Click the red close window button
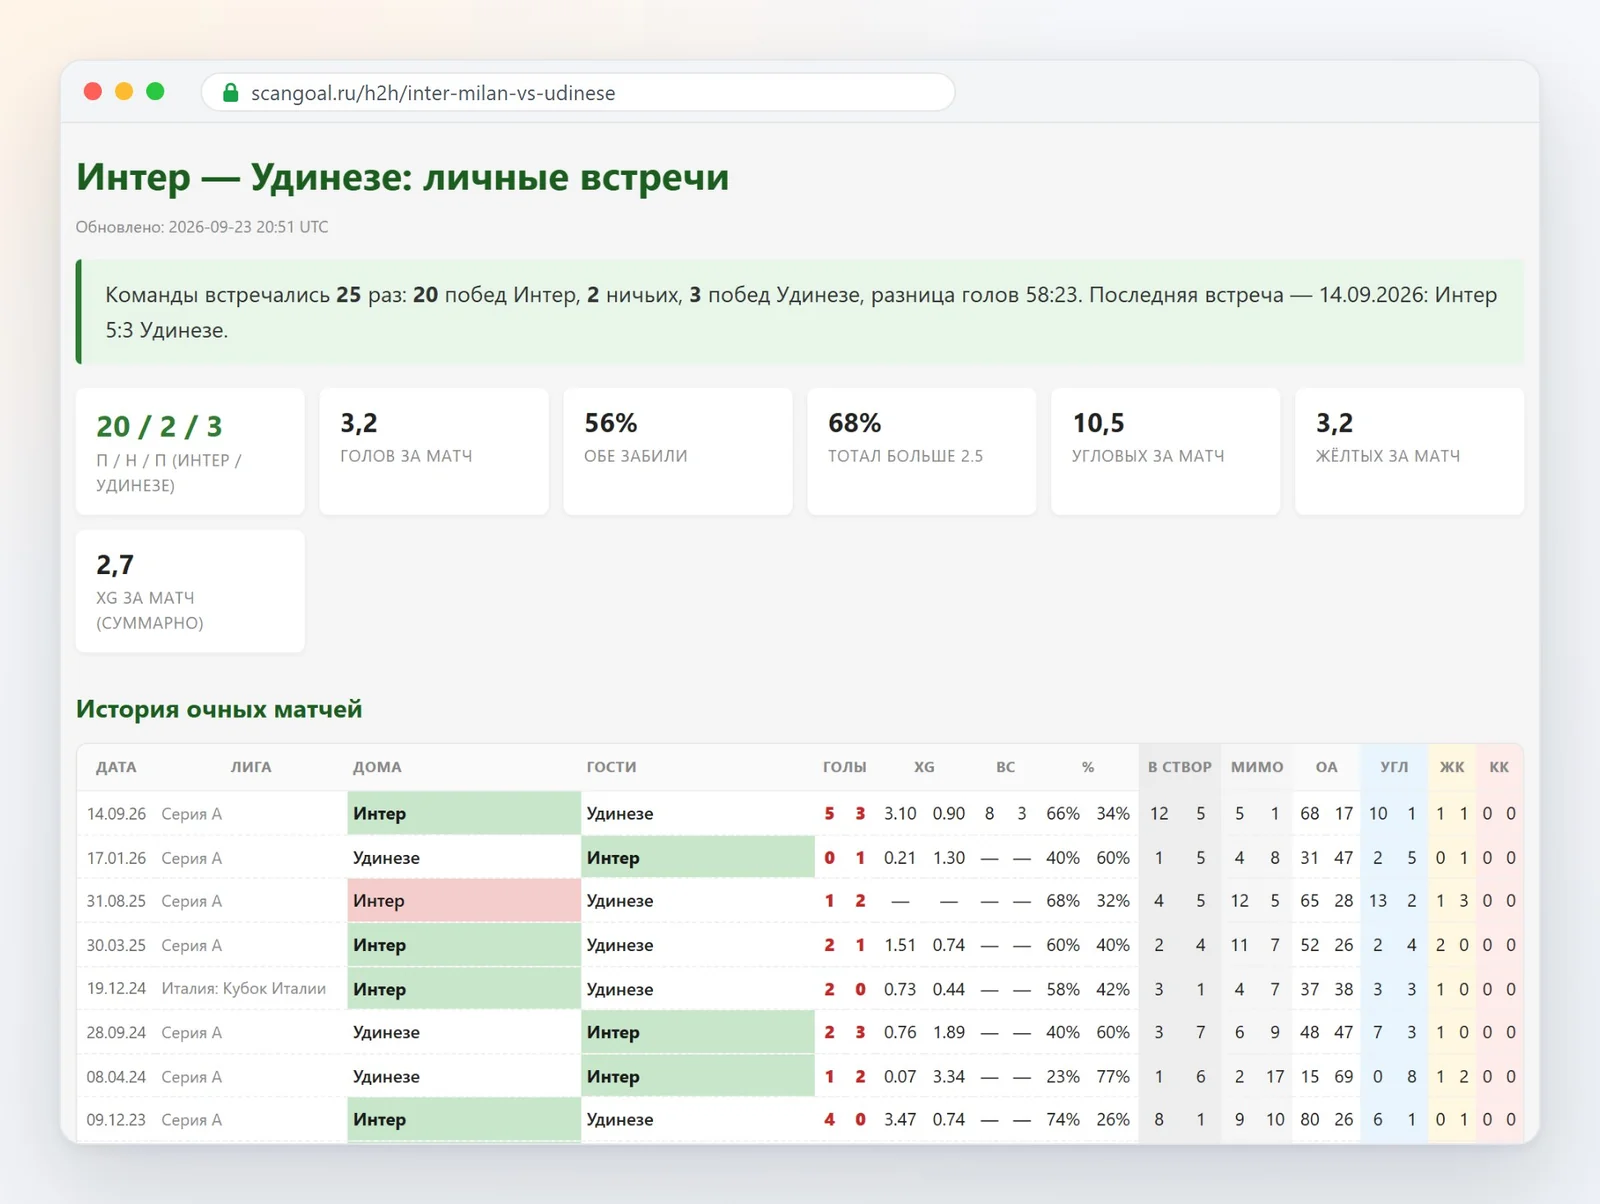The width and height of the screenshot is (1600, 1204). tap(93, 92)
